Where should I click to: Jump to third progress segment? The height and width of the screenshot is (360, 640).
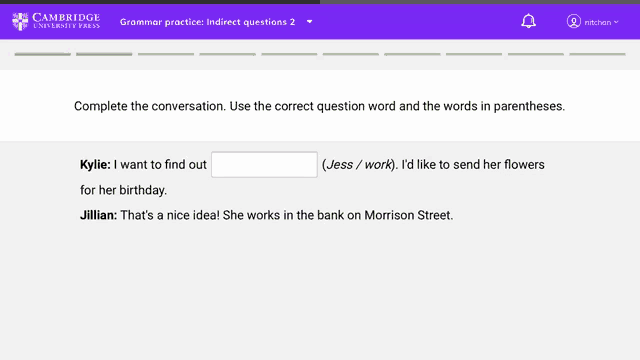[166, 54]
